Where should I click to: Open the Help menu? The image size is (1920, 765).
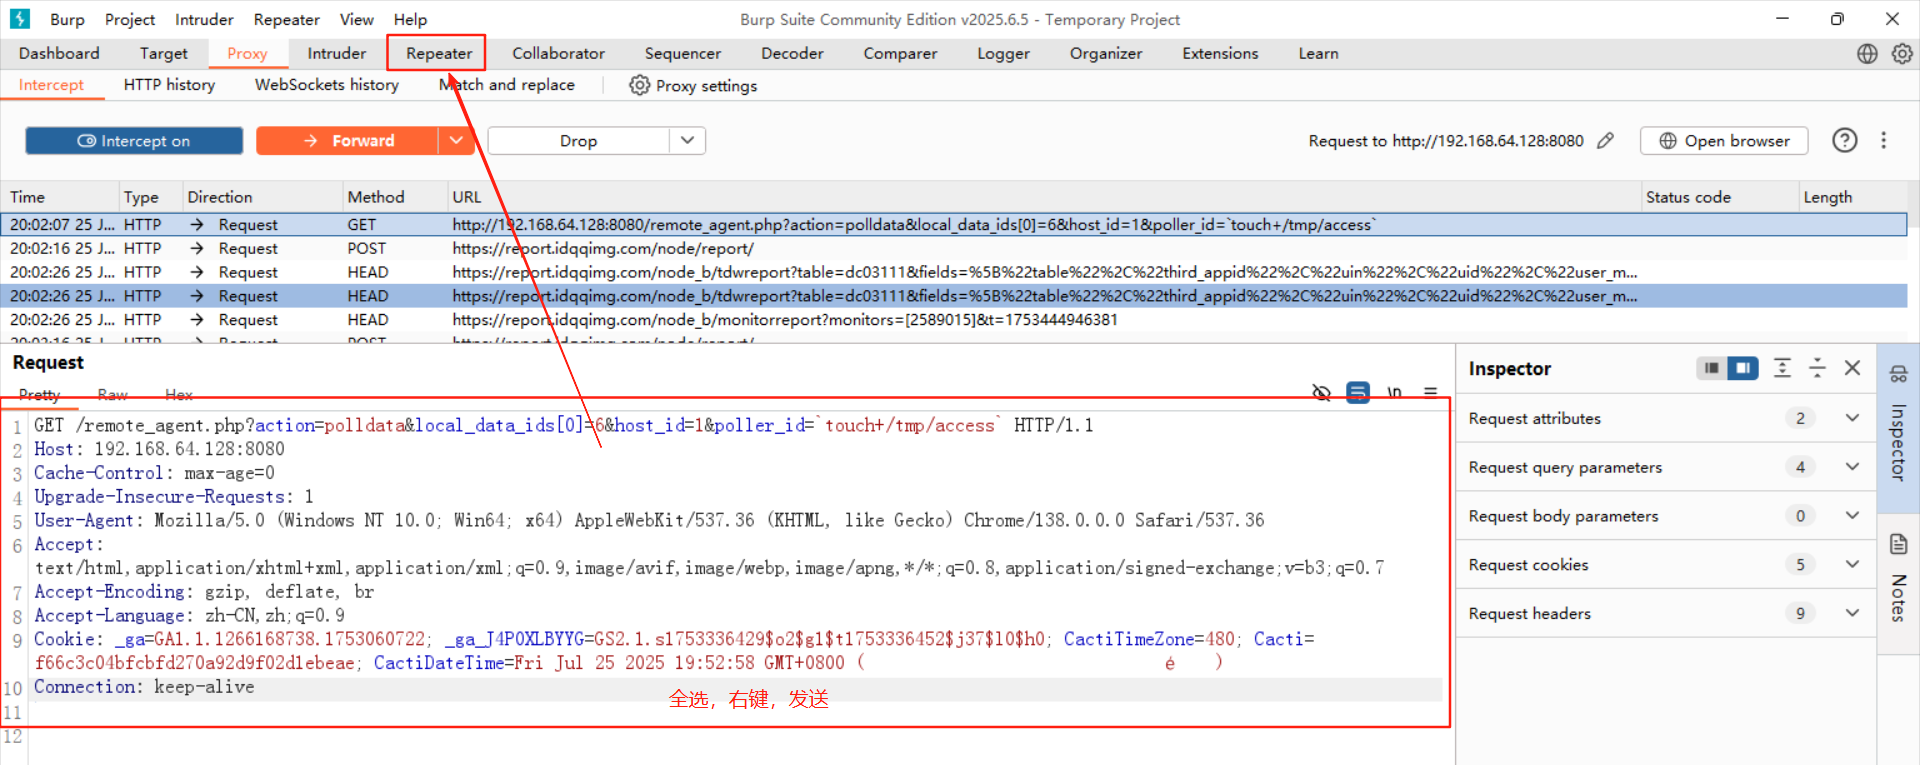pyautogui.click(x=410, y=19)
